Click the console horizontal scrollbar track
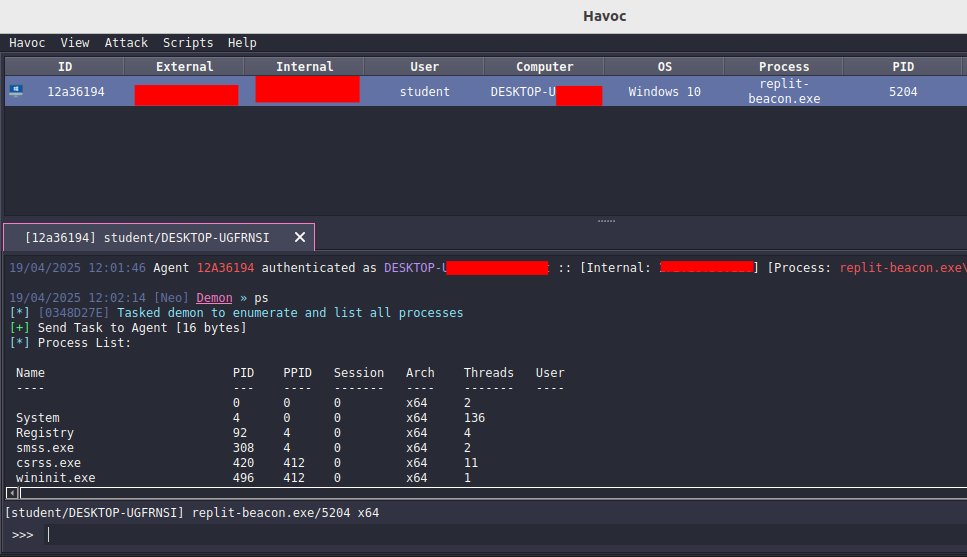 493,493
